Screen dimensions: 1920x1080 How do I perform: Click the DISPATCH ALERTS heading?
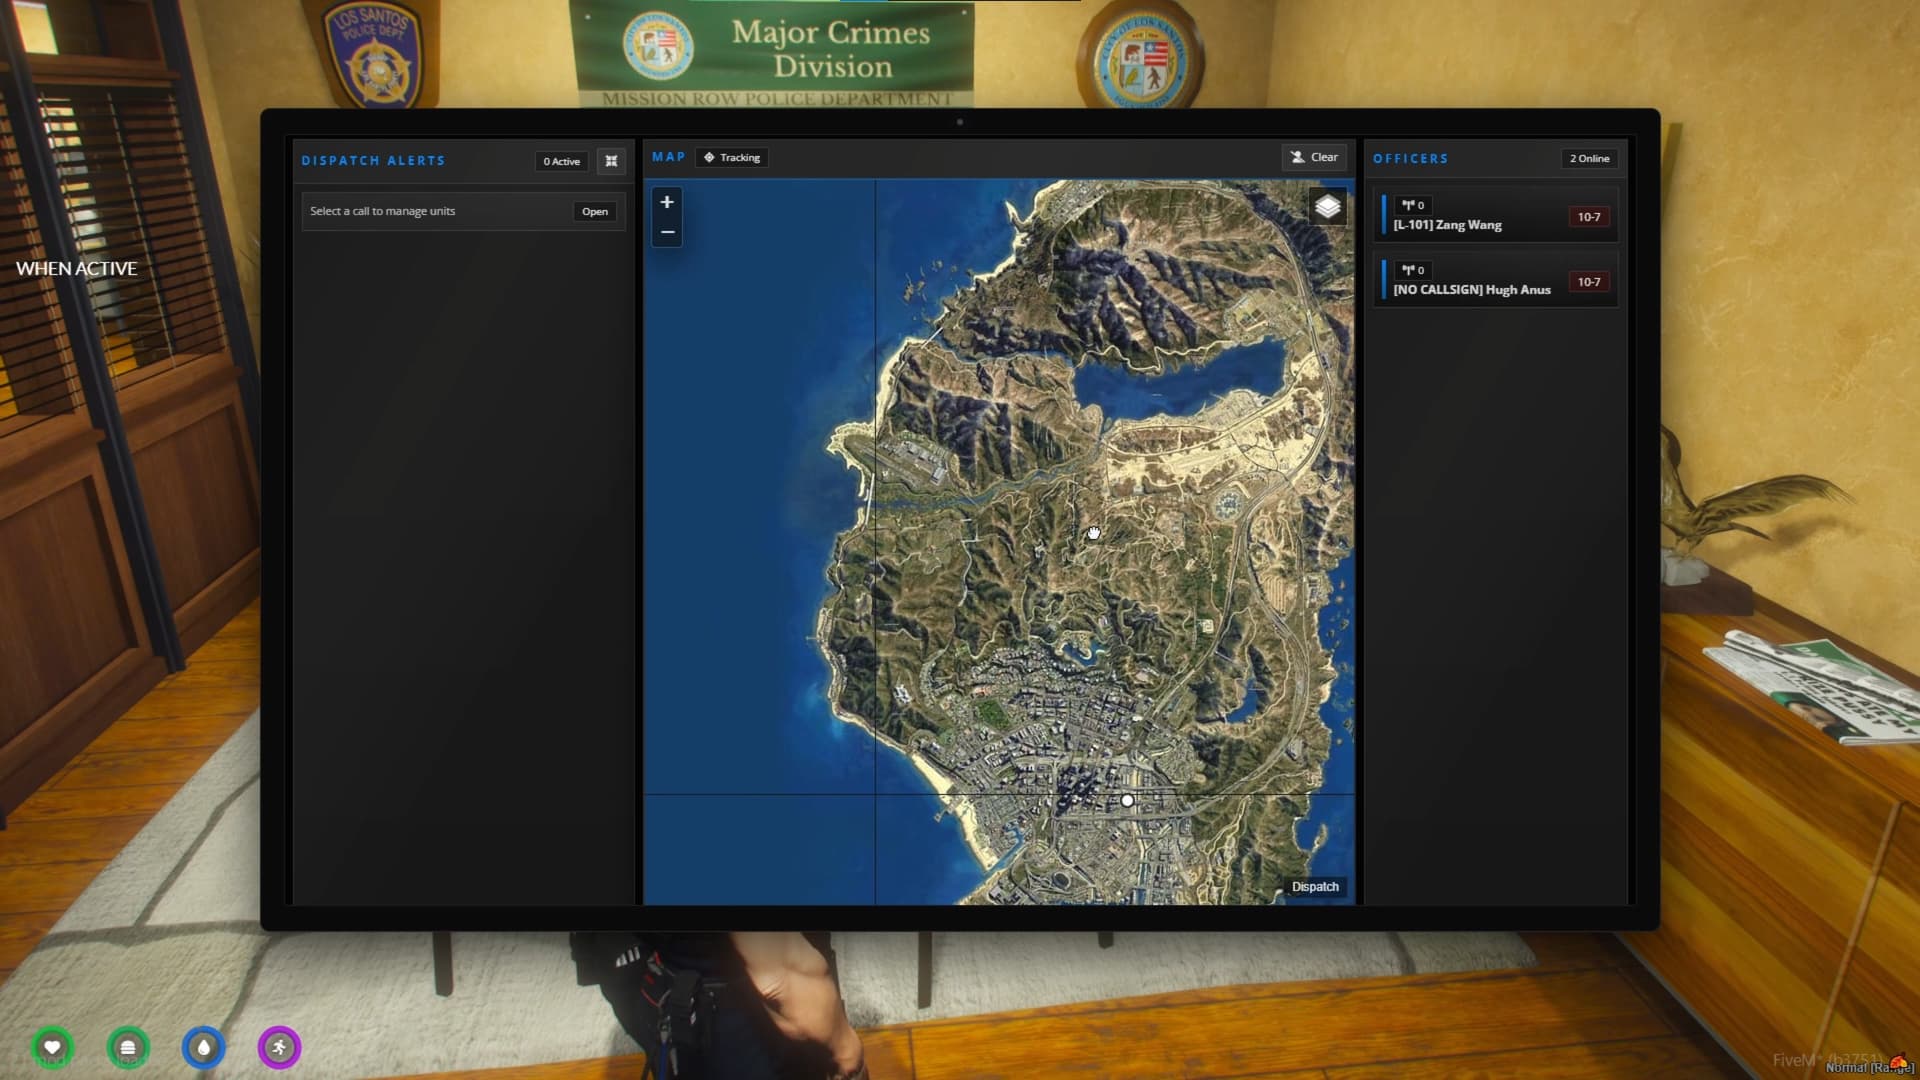click(373, 161)
